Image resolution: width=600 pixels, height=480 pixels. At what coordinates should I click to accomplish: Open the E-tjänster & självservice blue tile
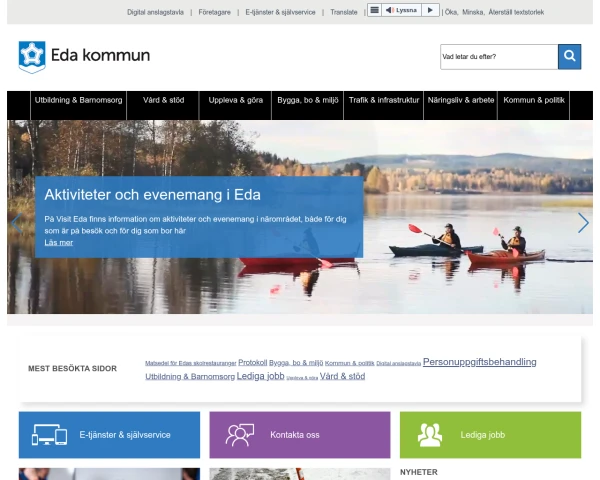(x=109, y=435)
